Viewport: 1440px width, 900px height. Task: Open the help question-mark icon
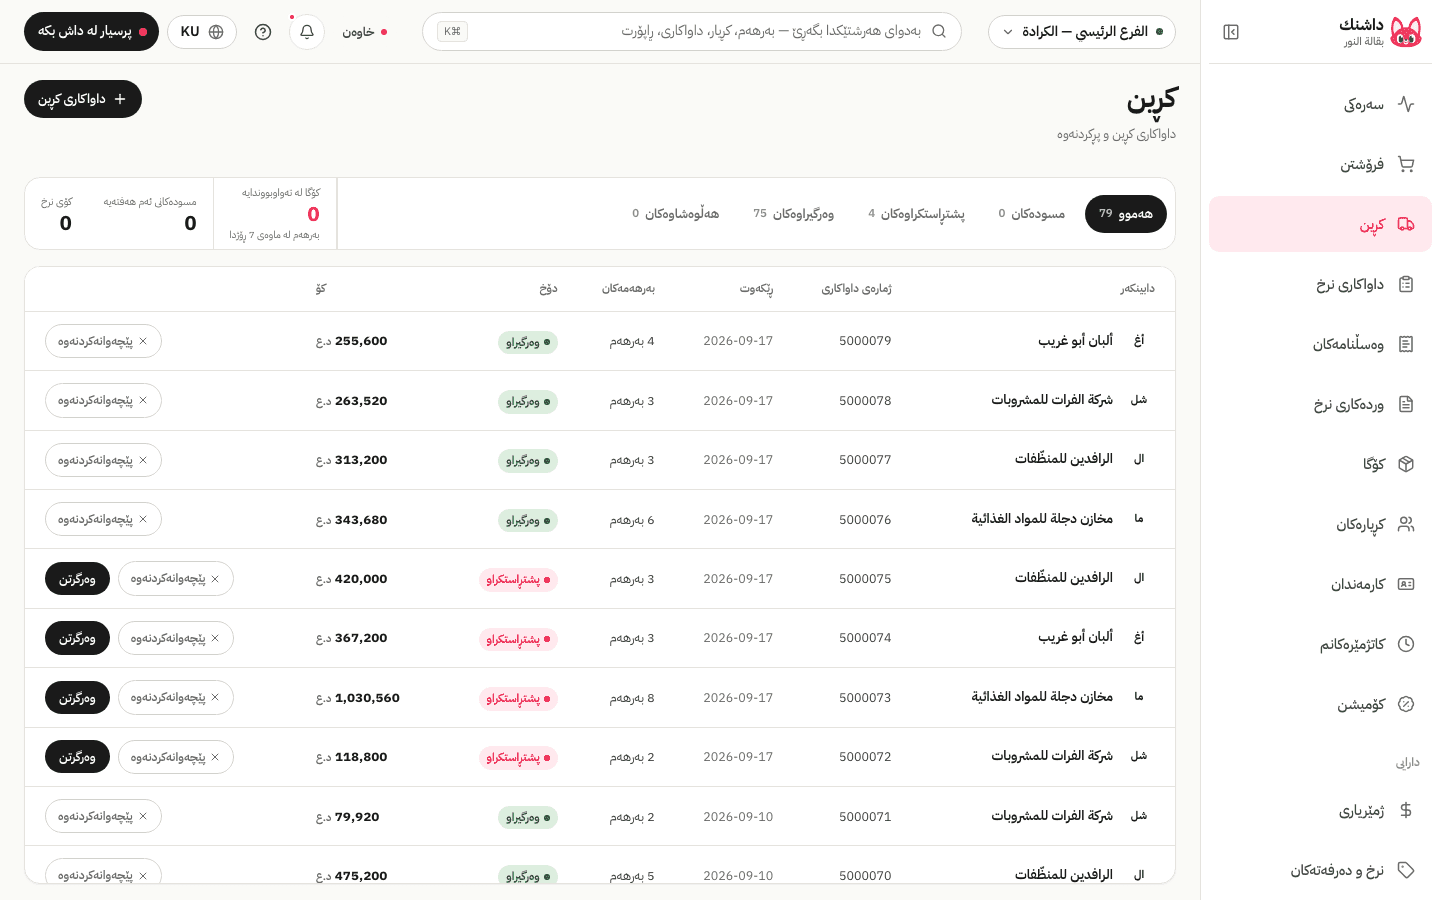263,32
